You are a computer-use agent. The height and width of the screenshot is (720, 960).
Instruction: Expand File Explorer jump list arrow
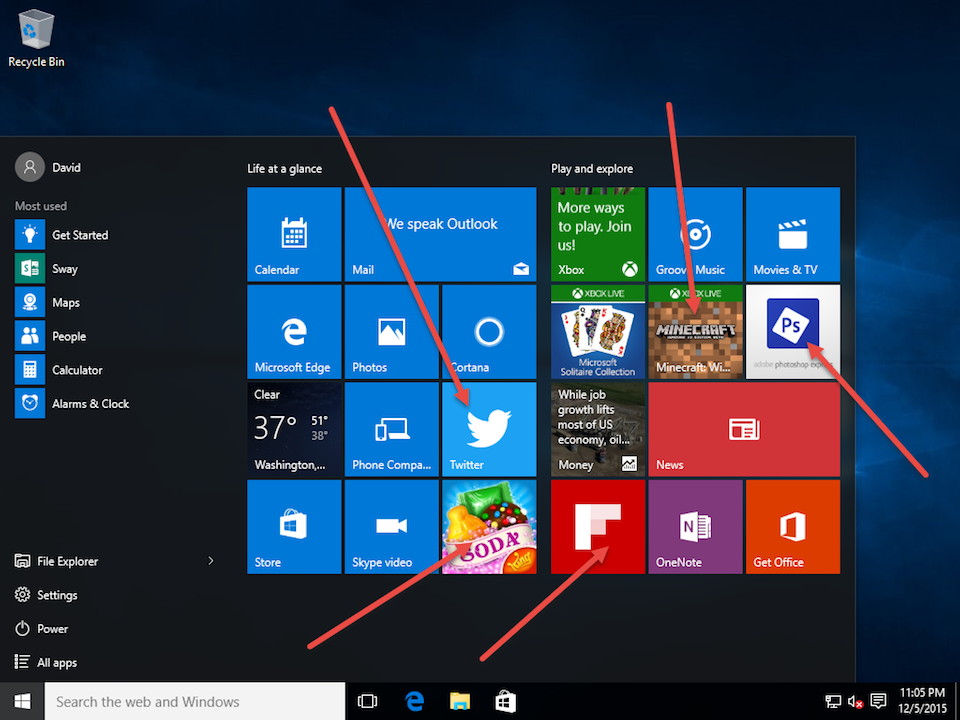[x=211, y=561]
